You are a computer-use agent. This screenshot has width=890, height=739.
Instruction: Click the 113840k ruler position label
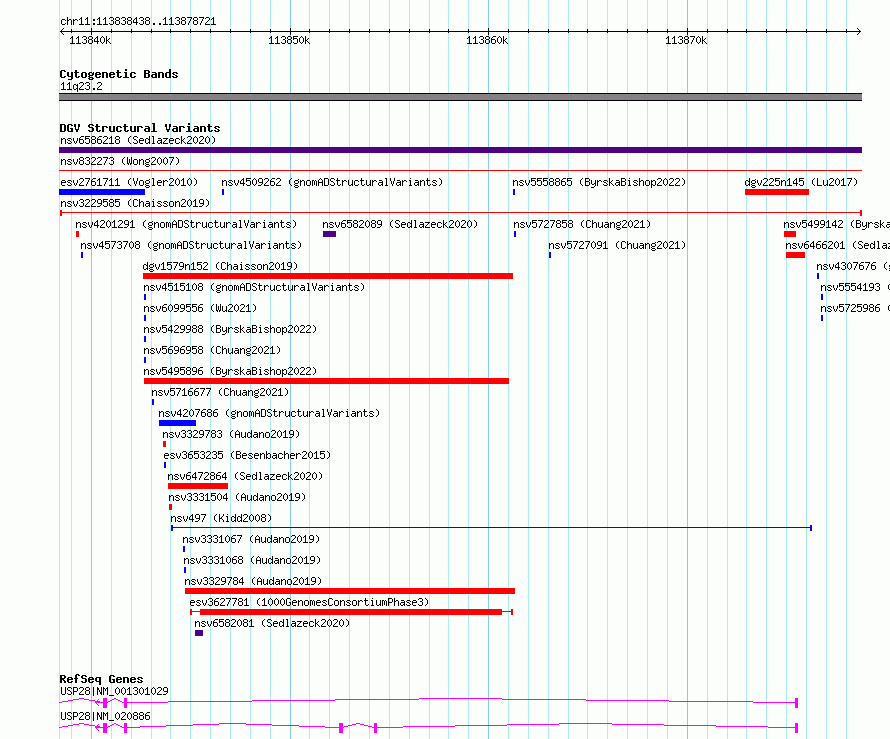click(x=90, y=40)
